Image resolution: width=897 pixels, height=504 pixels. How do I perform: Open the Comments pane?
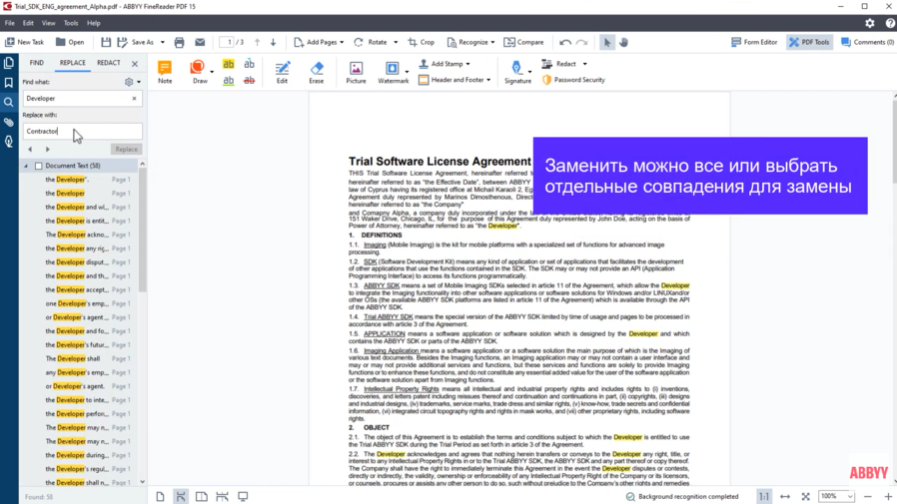pos(867,42)
